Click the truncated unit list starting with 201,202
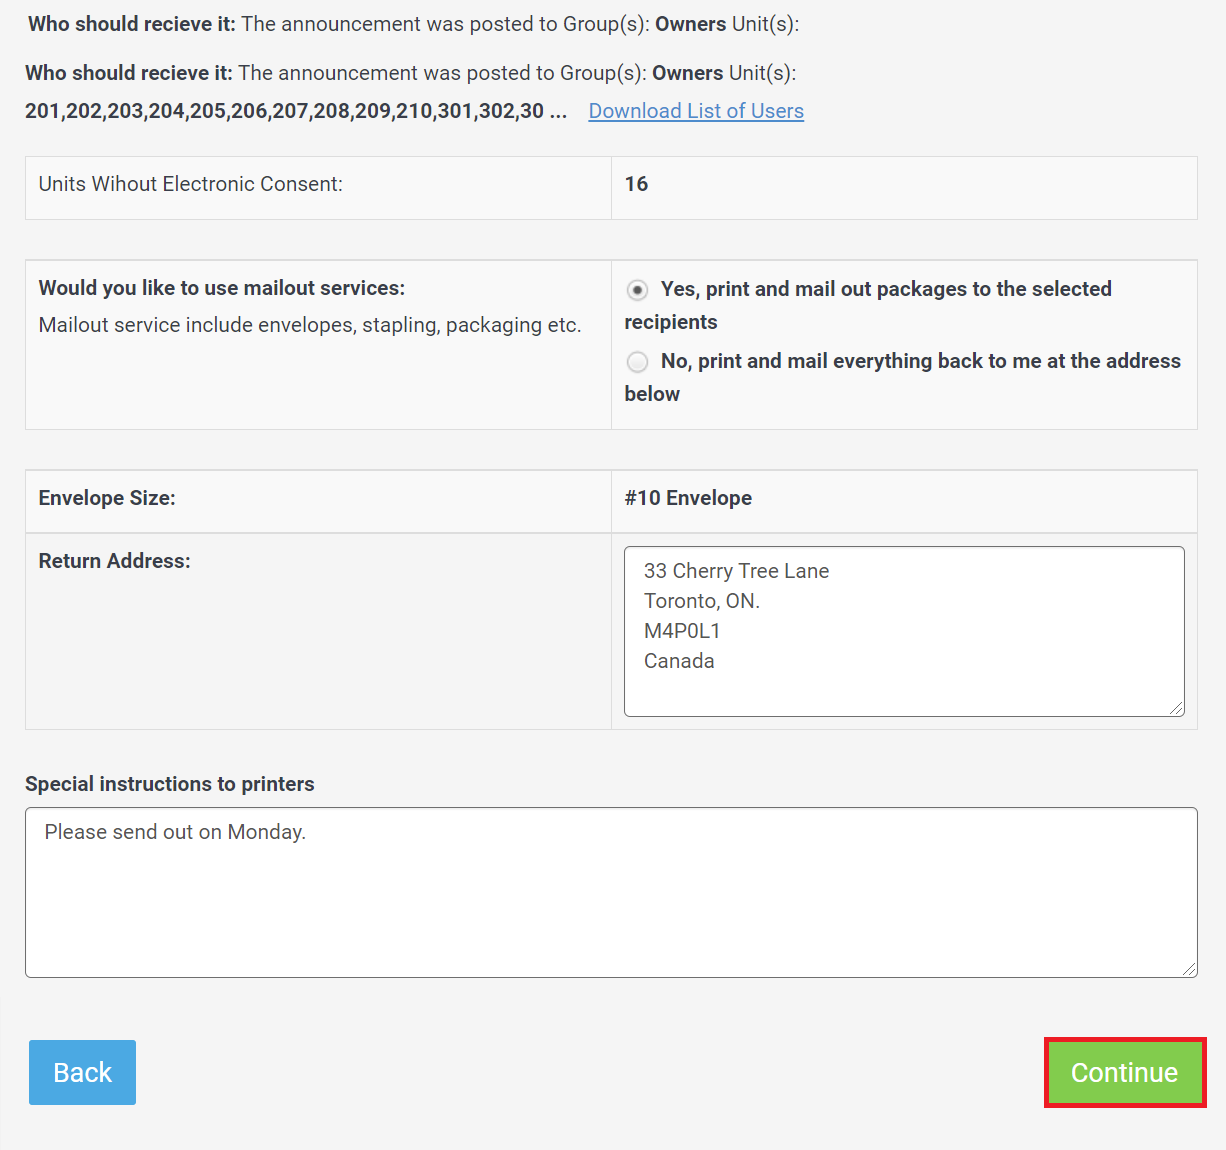 (x=296, y=111)
